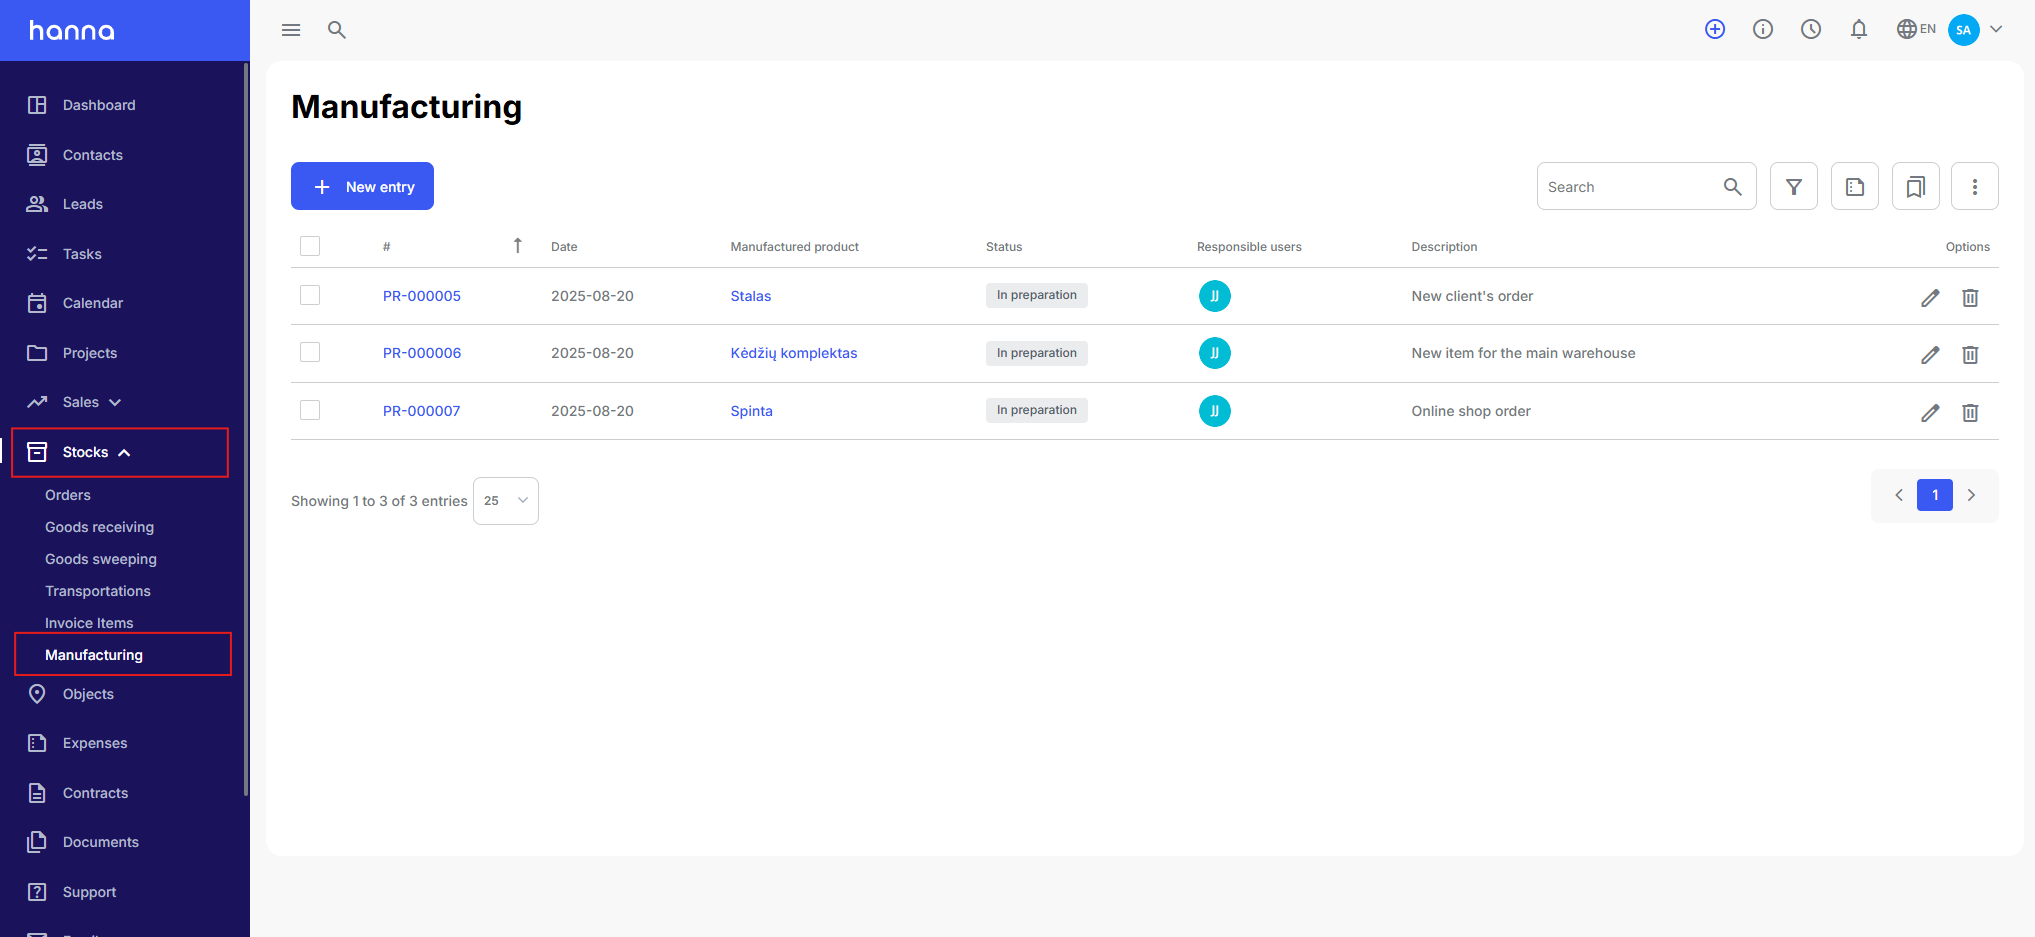2035x937 pixels.
Task: Open link PR-000006
Action: (x=422, y=353)
